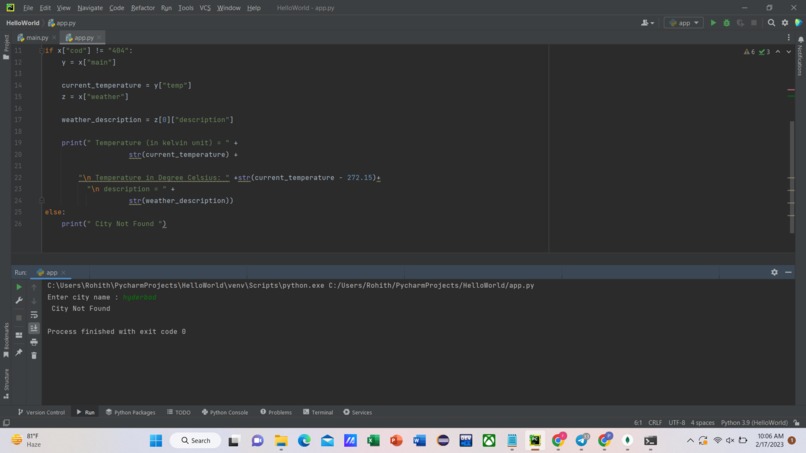Open the JetBrains Toolbox colorful icon
This screenshot has height=453, width=806.
798,23
